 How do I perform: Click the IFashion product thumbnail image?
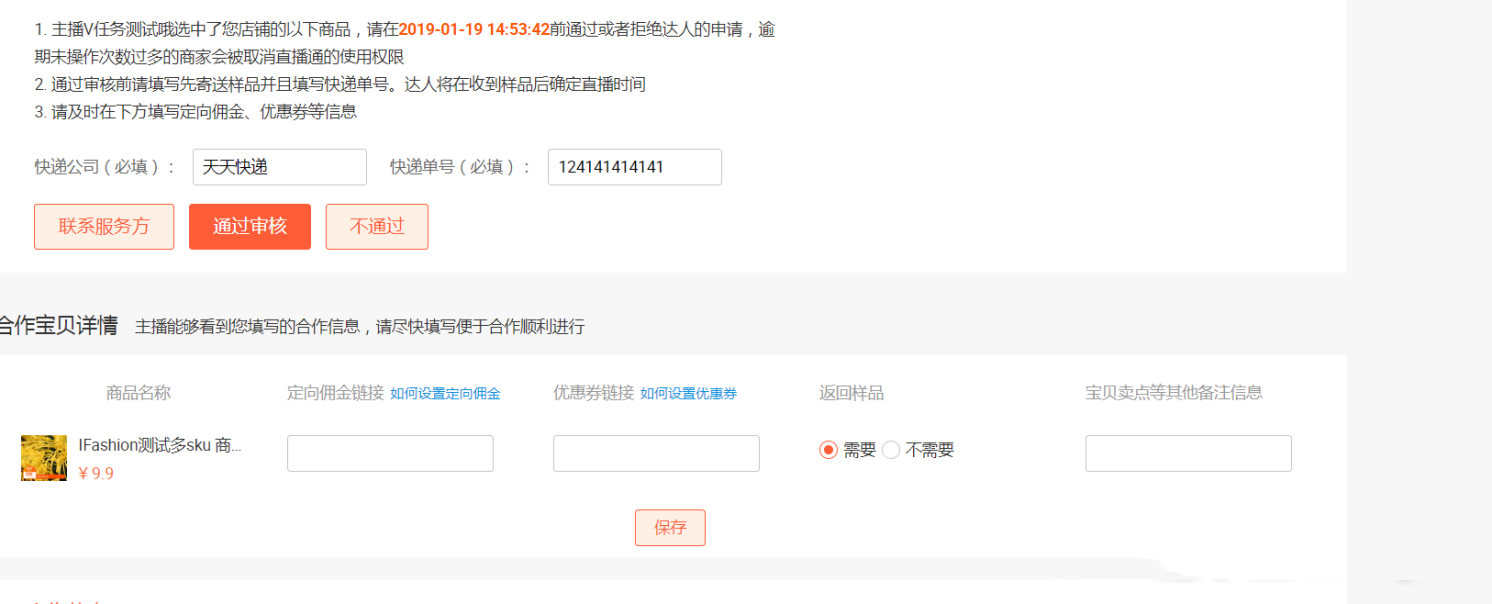[44, 459]
